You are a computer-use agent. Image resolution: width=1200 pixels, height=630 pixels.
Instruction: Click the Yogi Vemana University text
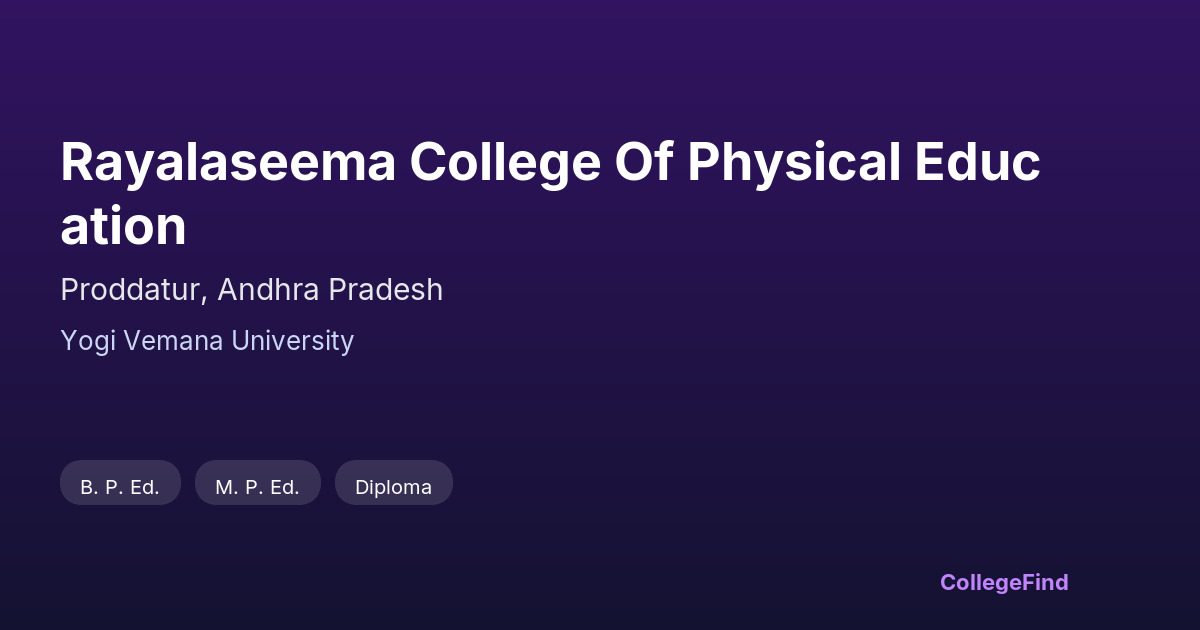[x=207, y=341]
